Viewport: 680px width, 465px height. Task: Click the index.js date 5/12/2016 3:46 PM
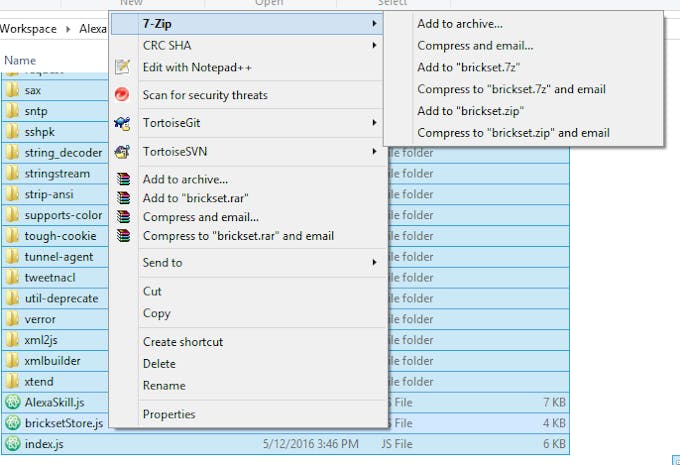pyautogui.click(x=311, y=444)
